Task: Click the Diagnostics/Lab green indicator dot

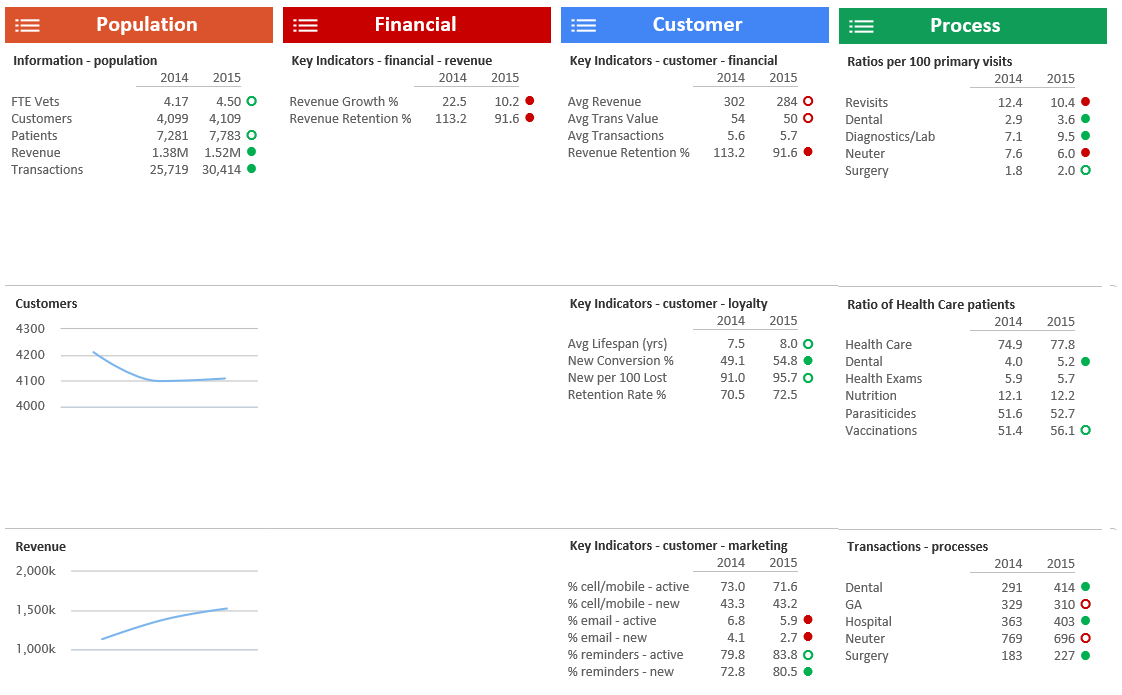Action: click(x=1086, y=136)
